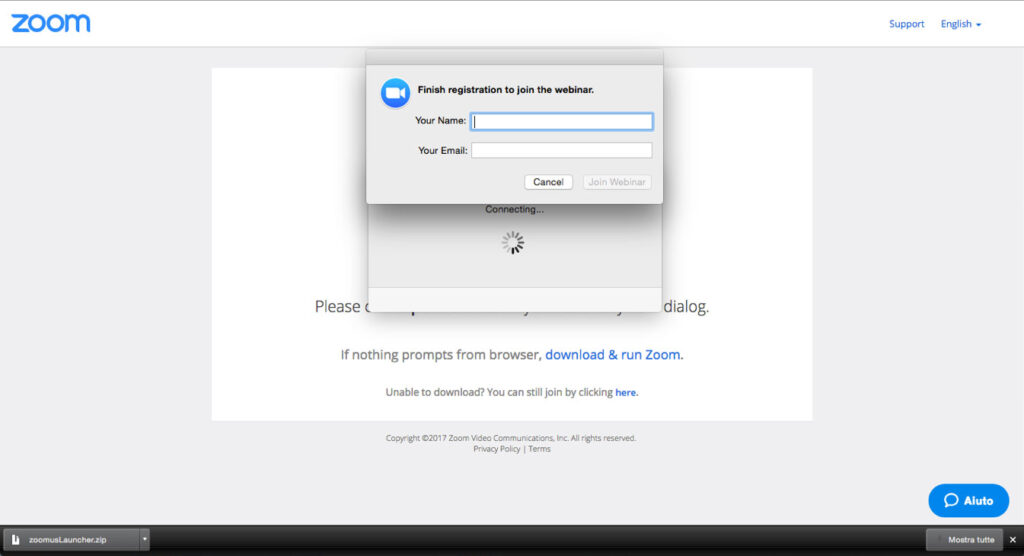The height and width of the screenshot is (556, 1024).
Task: Click the loading spinner below Connecting
Action: [x=513, y=243]
